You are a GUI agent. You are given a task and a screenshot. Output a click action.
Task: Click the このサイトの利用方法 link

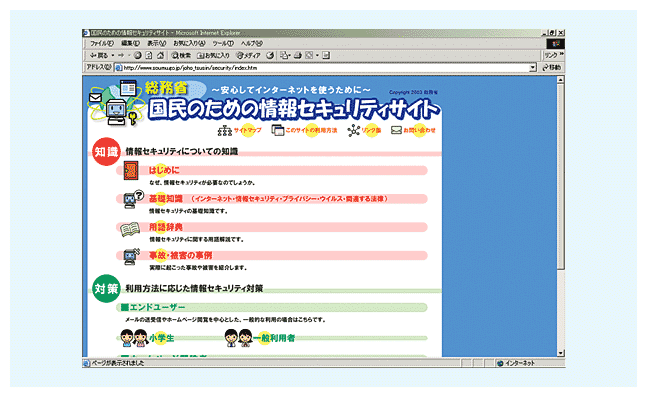tap(311, 130)
